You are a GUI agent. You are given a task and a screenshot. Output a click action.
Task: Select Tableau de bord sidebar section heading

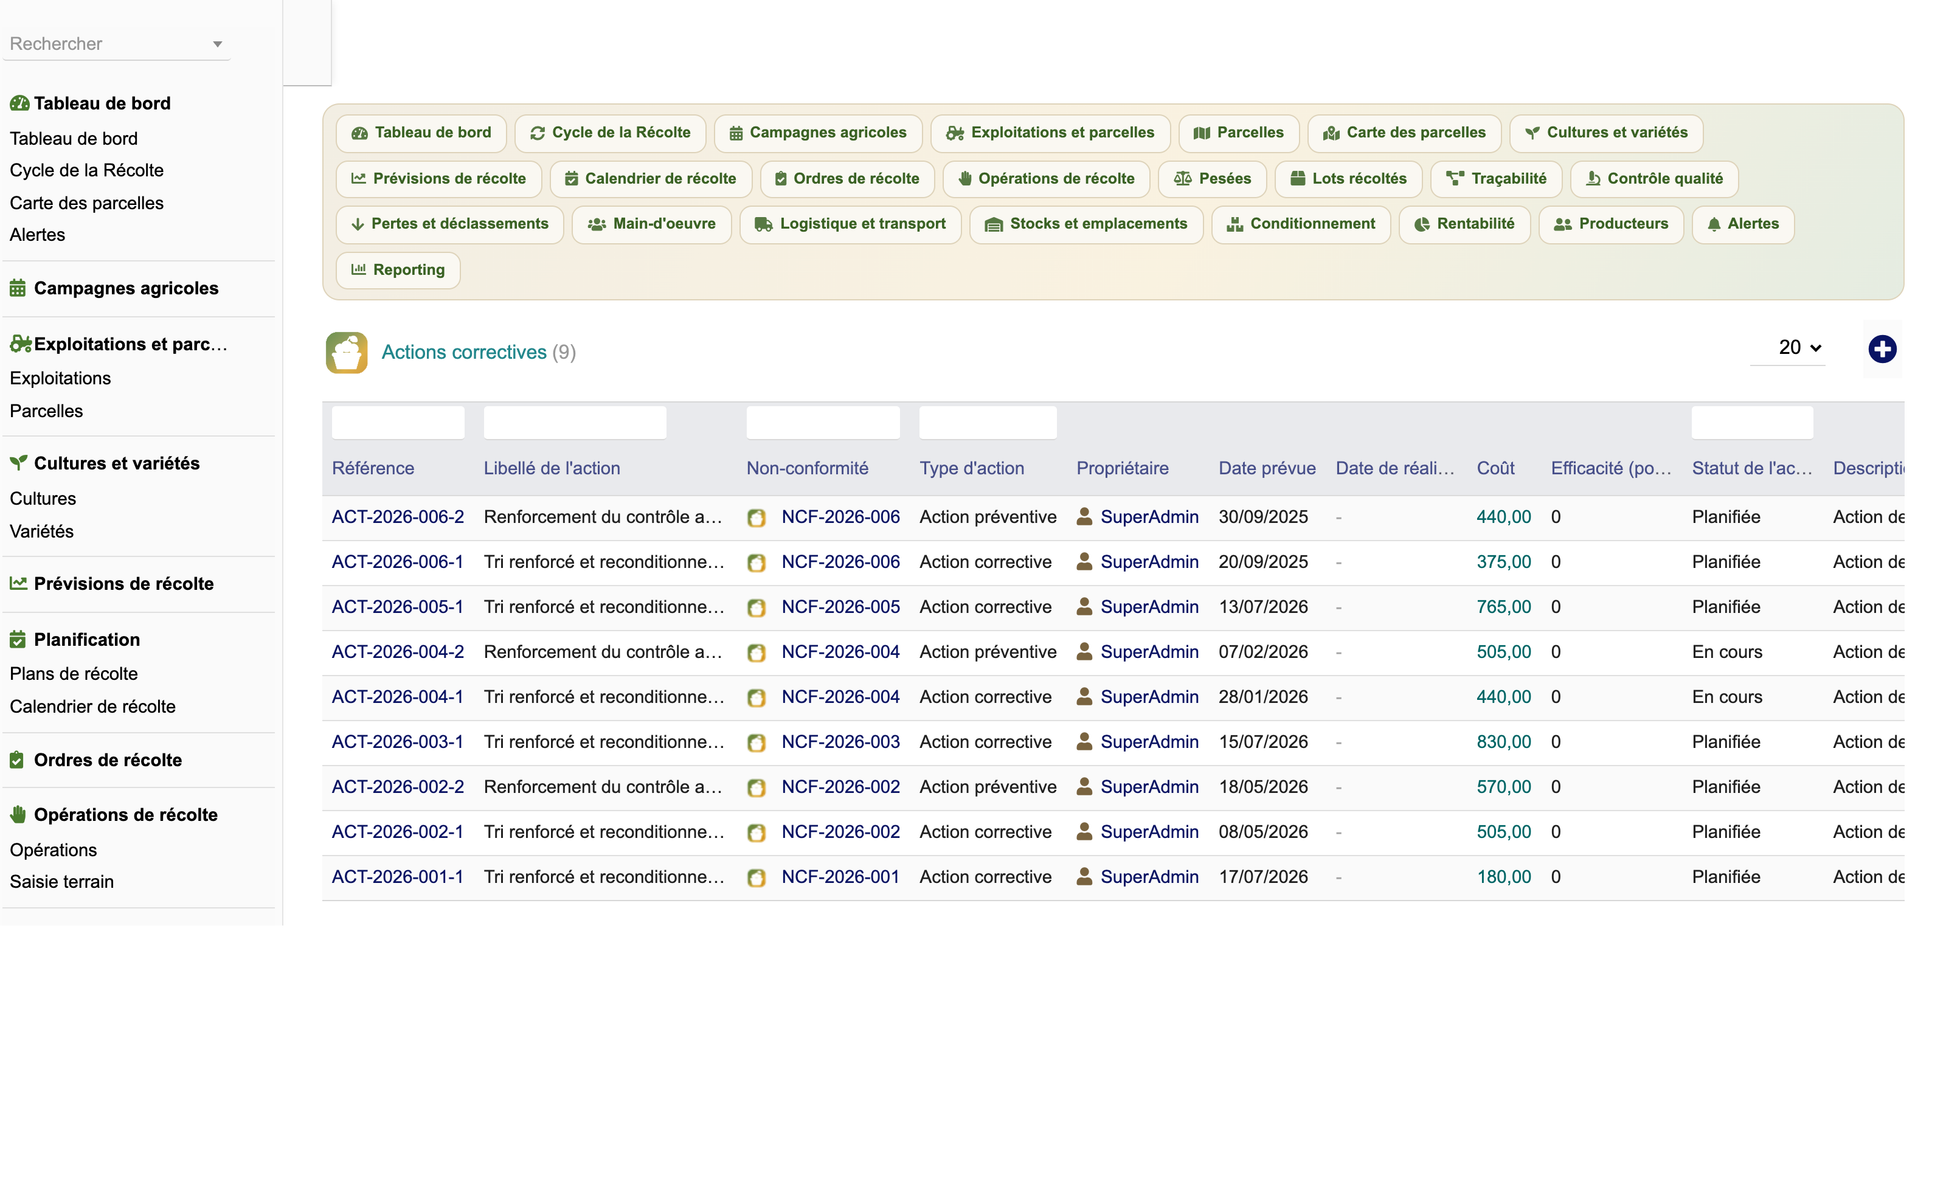(101, 103)
